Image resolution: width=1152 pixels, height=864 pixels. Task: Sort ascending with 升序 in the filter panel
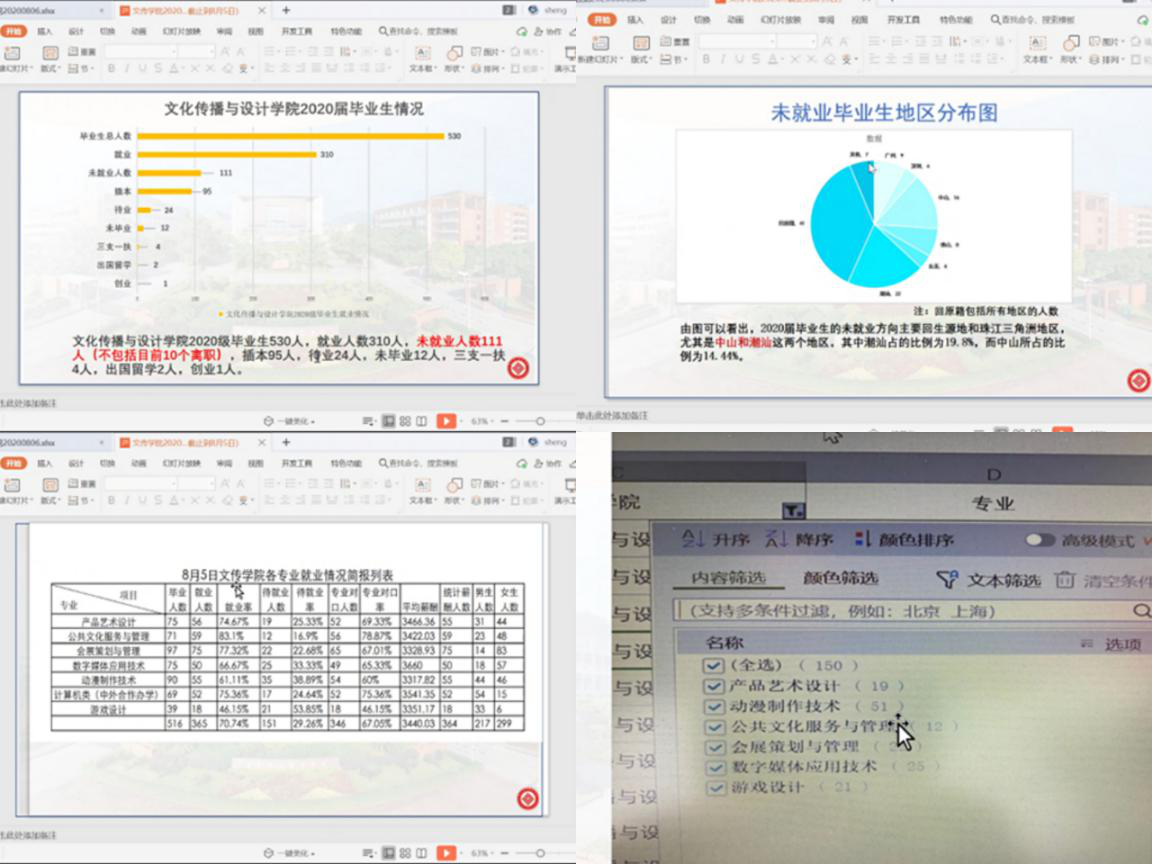coord(716,539)
